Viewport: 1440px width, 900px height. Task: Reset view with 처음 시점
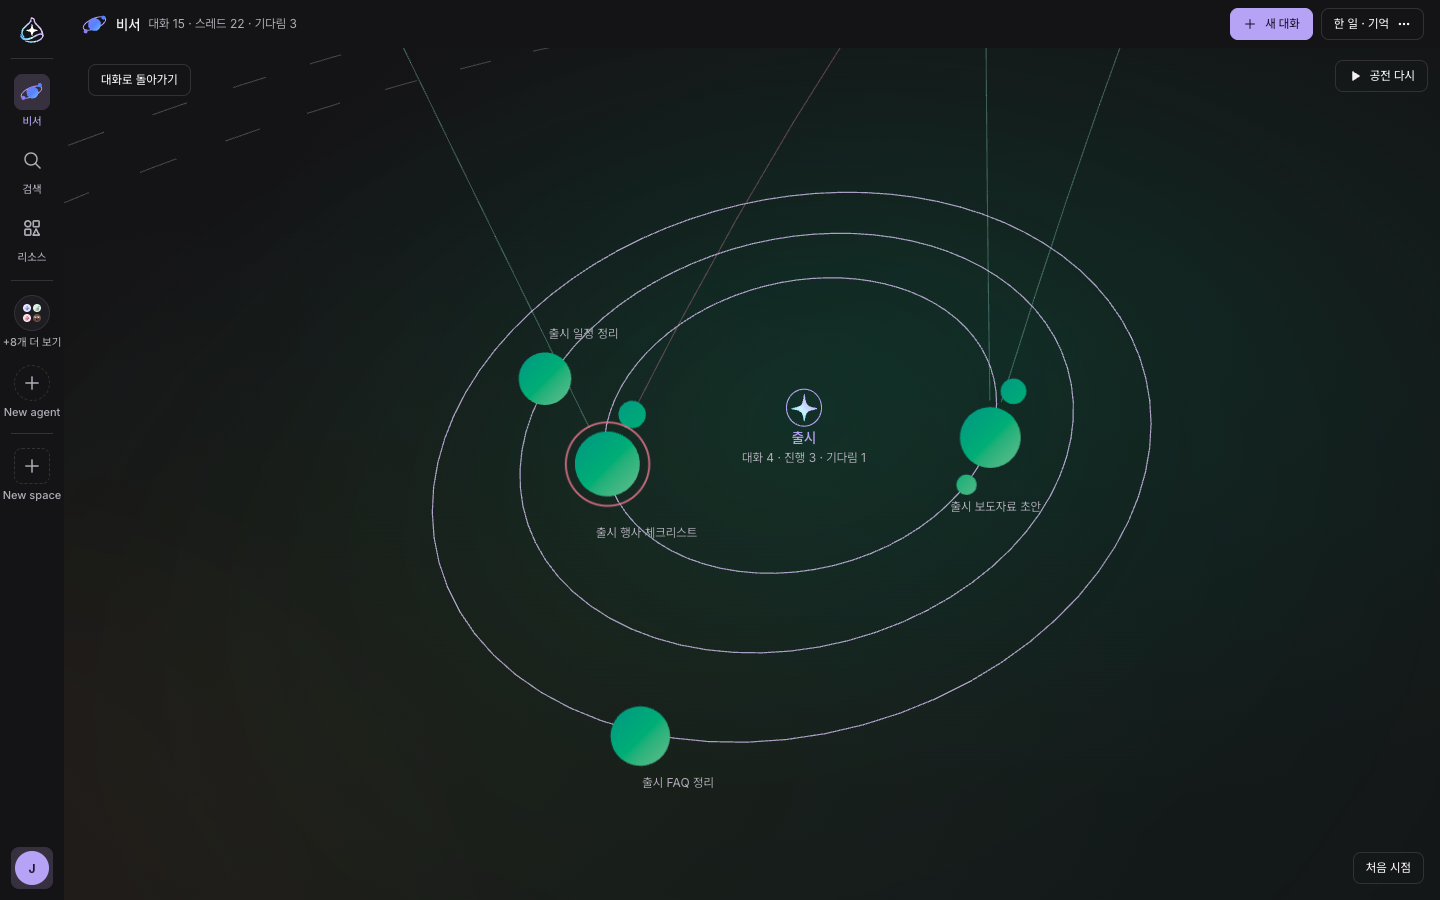pyautogui.click(x=1388, y=868)
